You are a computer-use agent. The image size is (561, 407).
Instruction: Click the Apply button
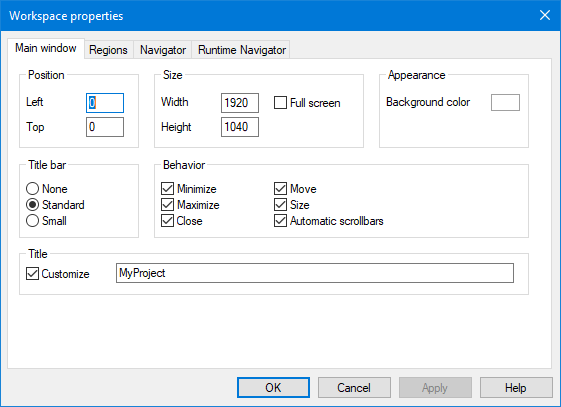pos(435,388)
